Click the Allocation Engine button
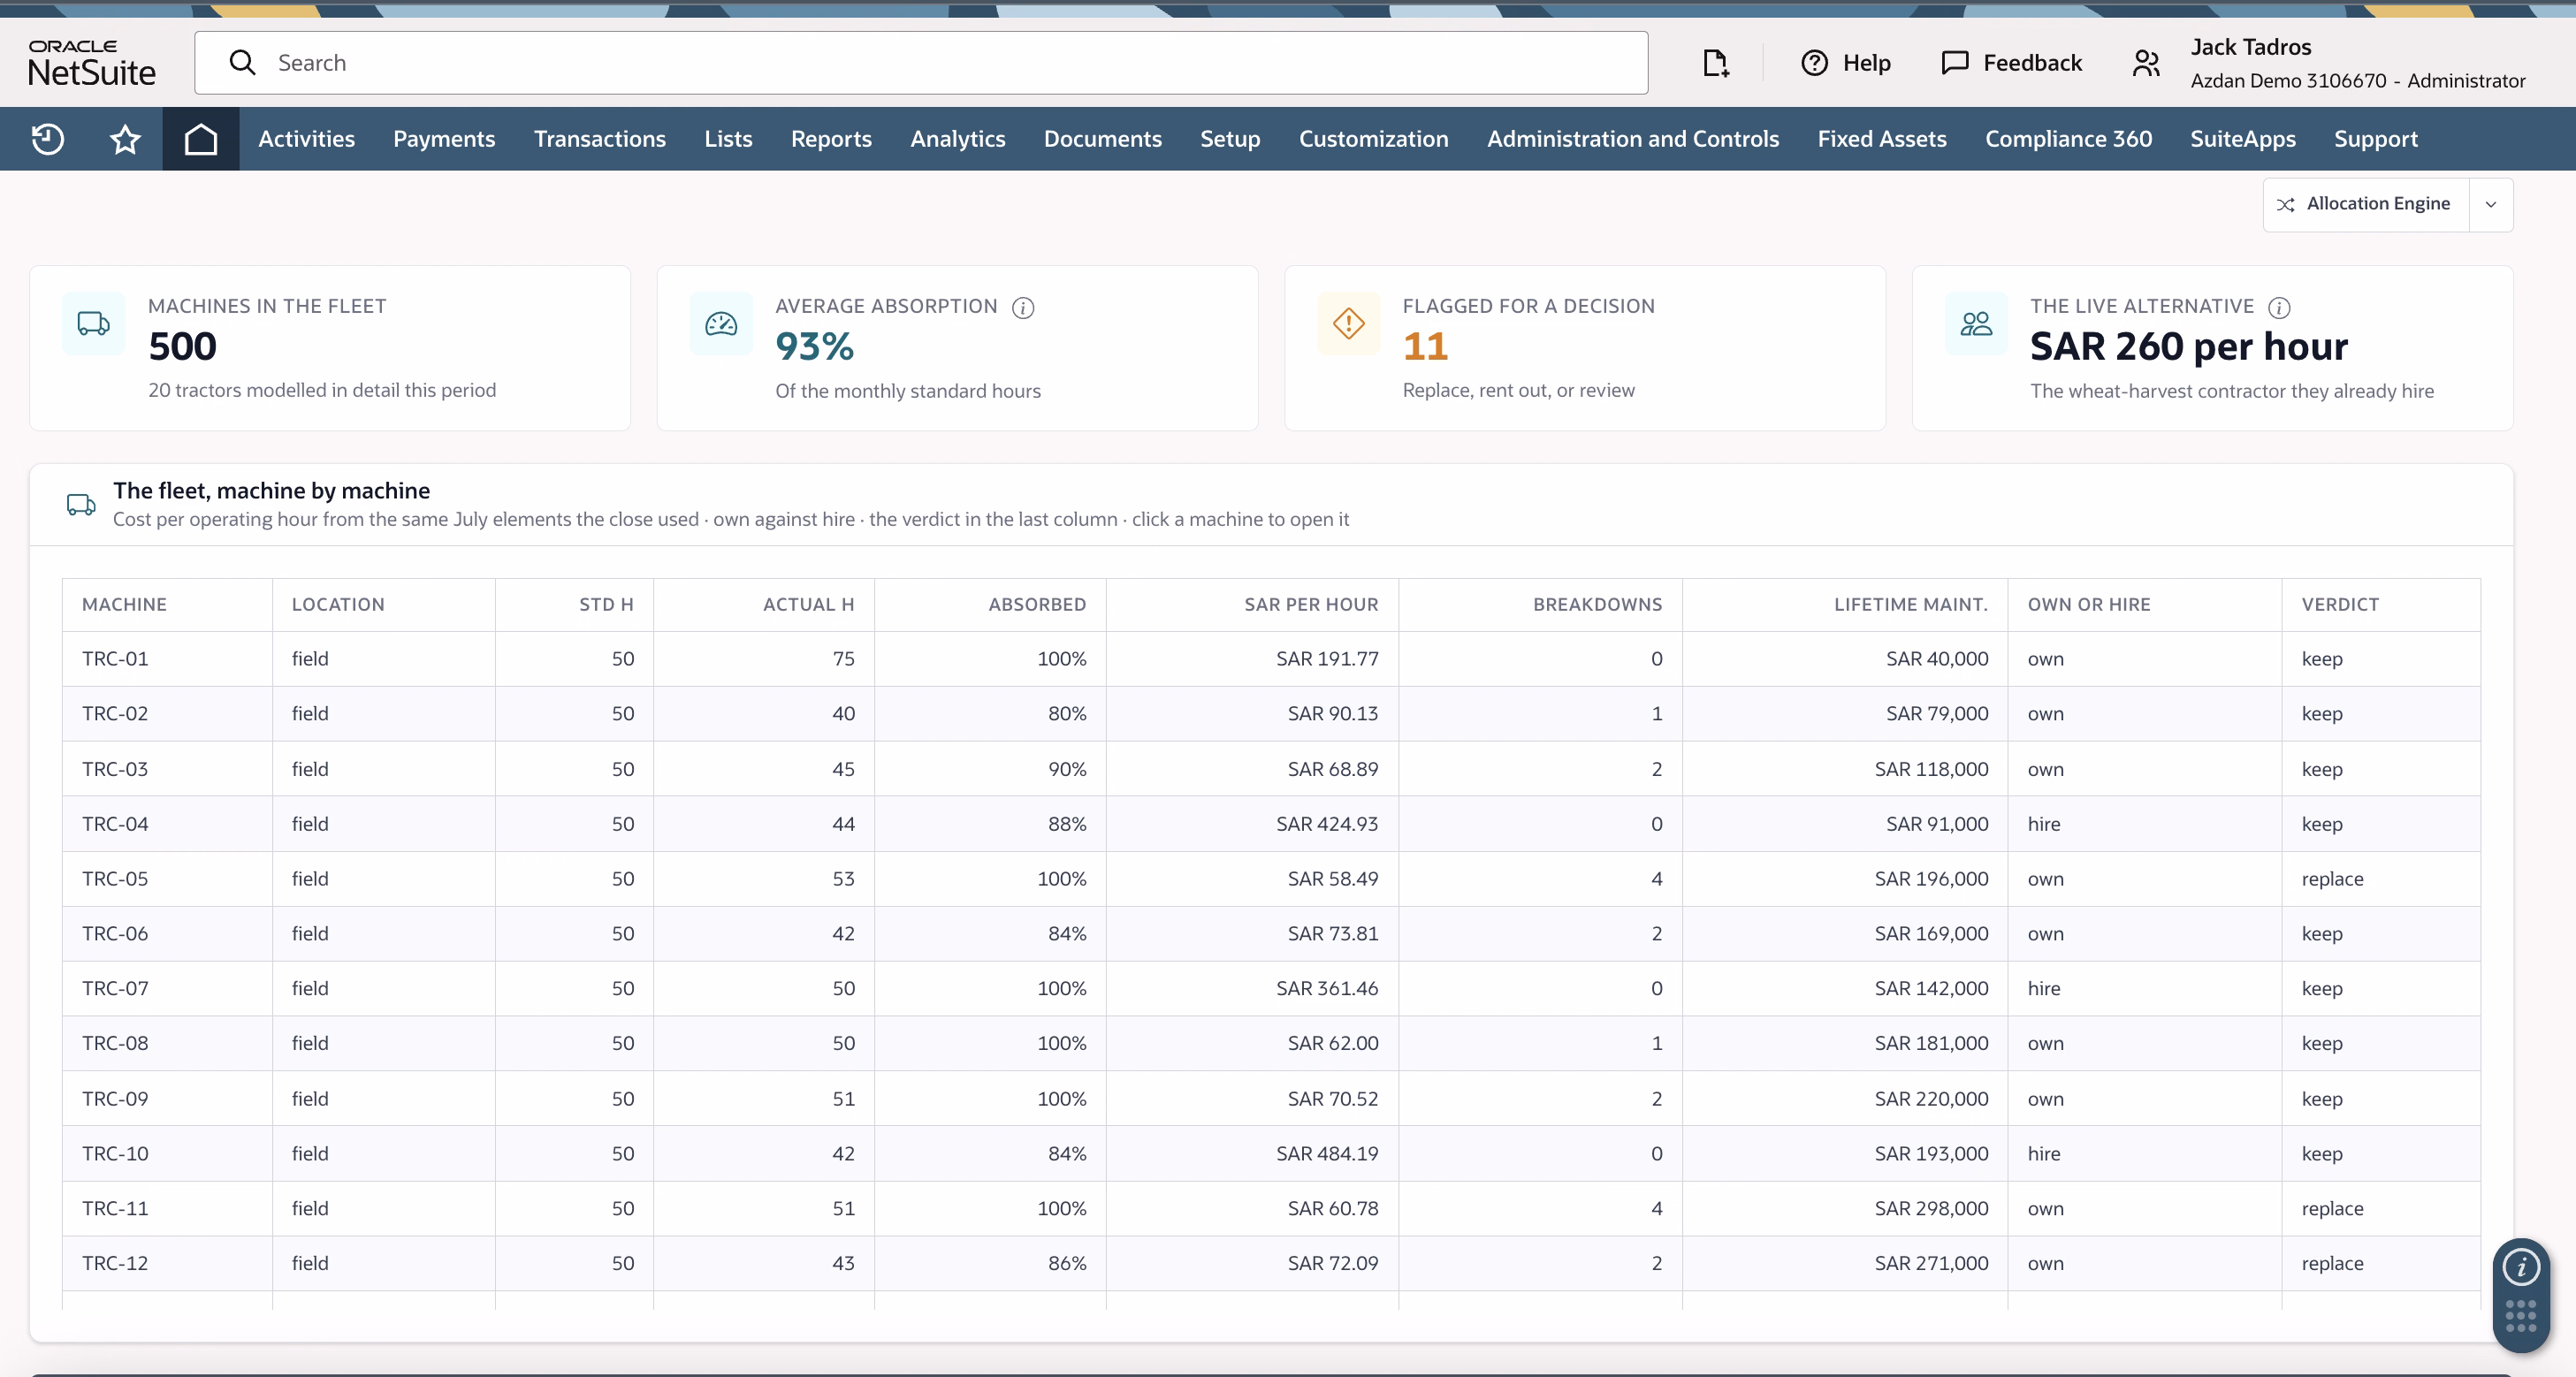Screen dimensions: 2576x1377 click(x=2366, y=204)
